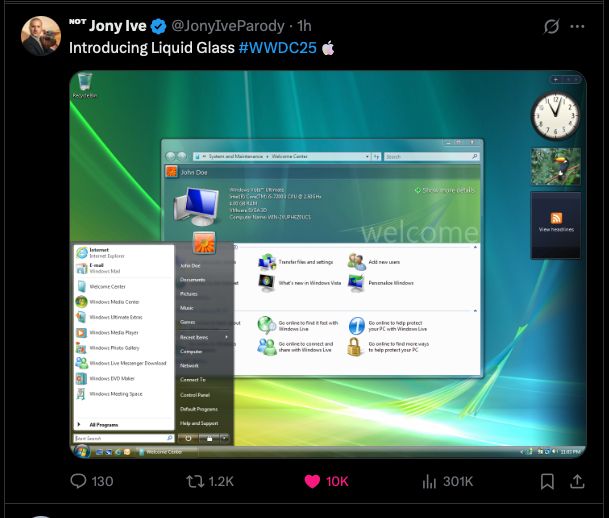Click the Back arrow in Welcome Center window

tap(171, 156)
